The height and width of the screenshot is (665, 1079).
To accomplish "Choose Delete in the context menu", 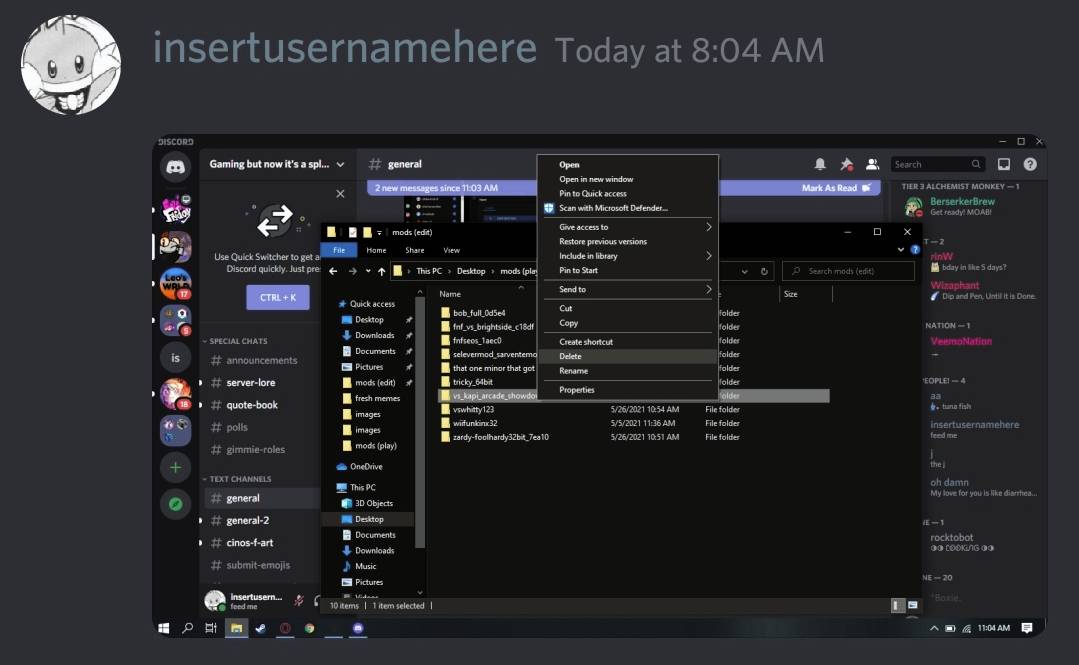I will tap(570, 356).
